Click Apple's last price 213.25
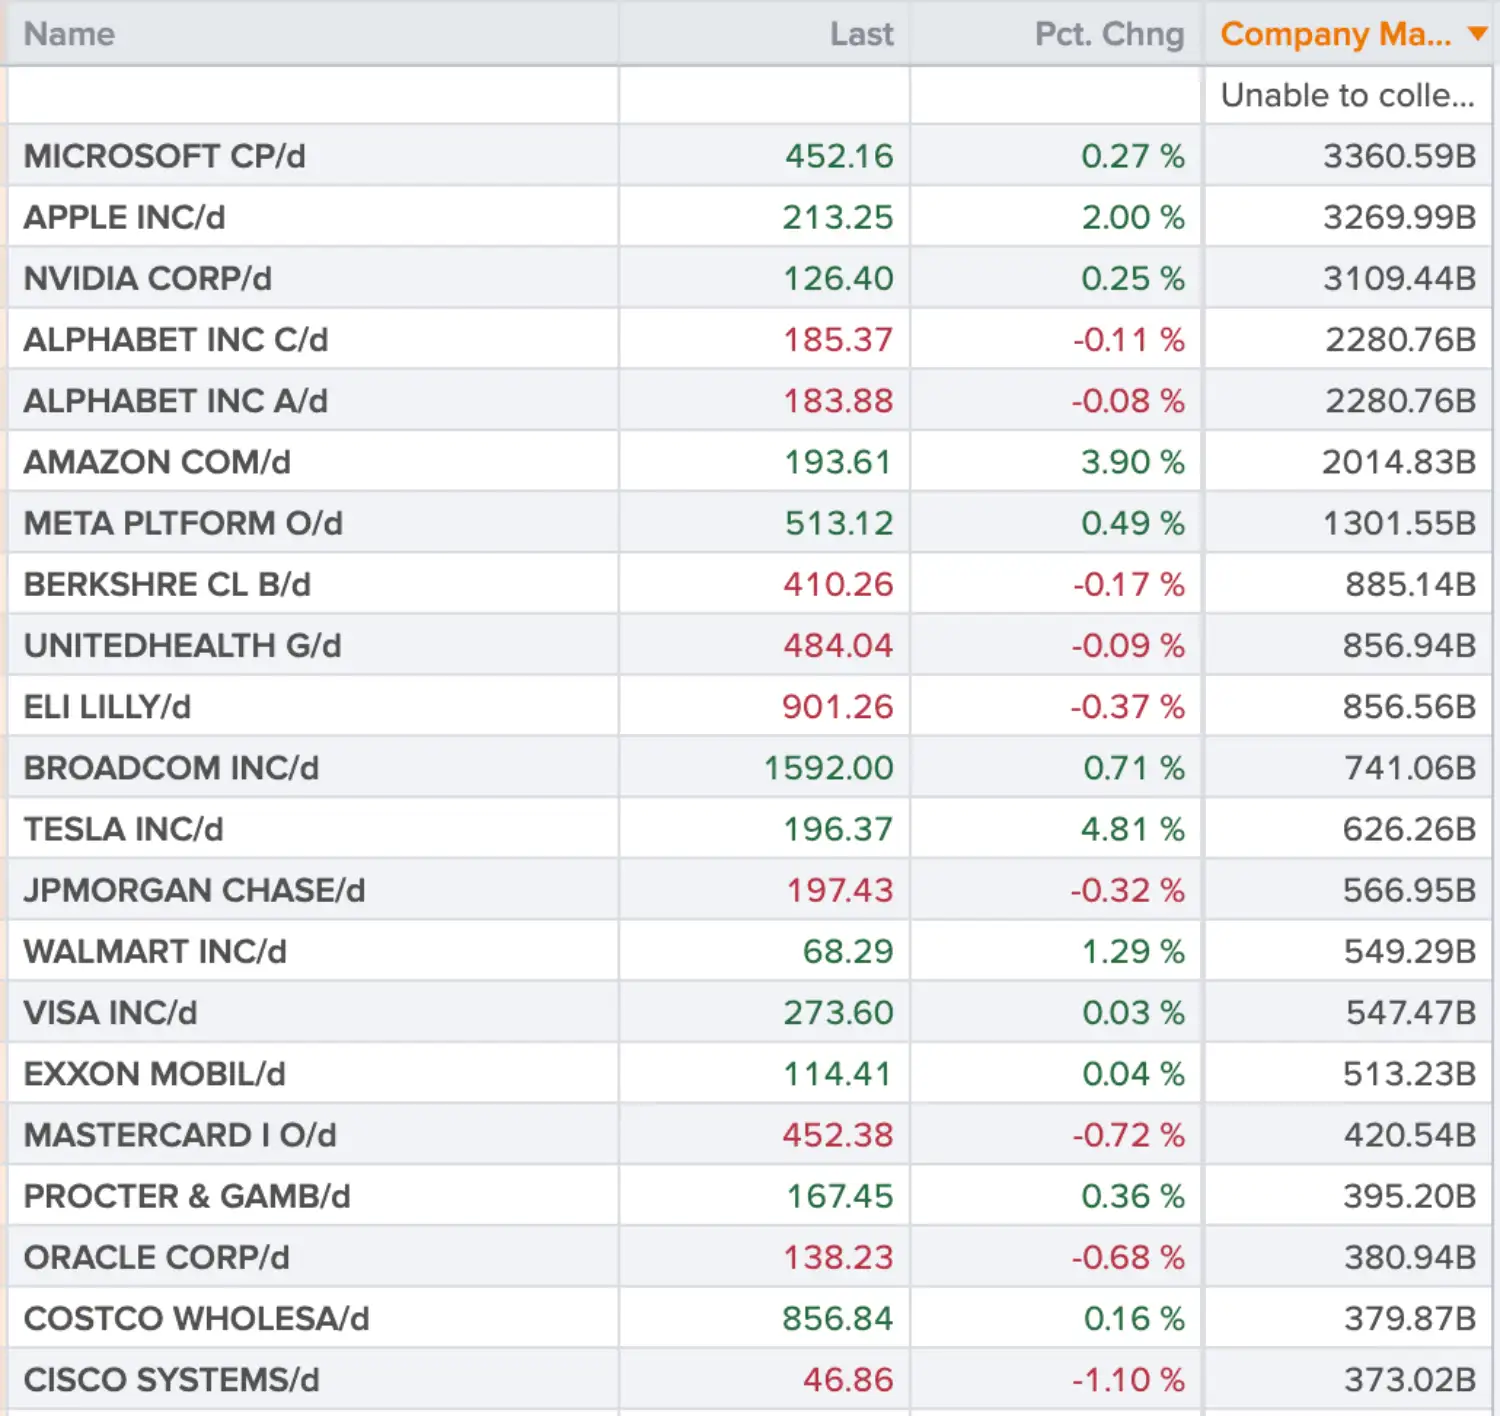1500x1416 pixels. point(838,217)
